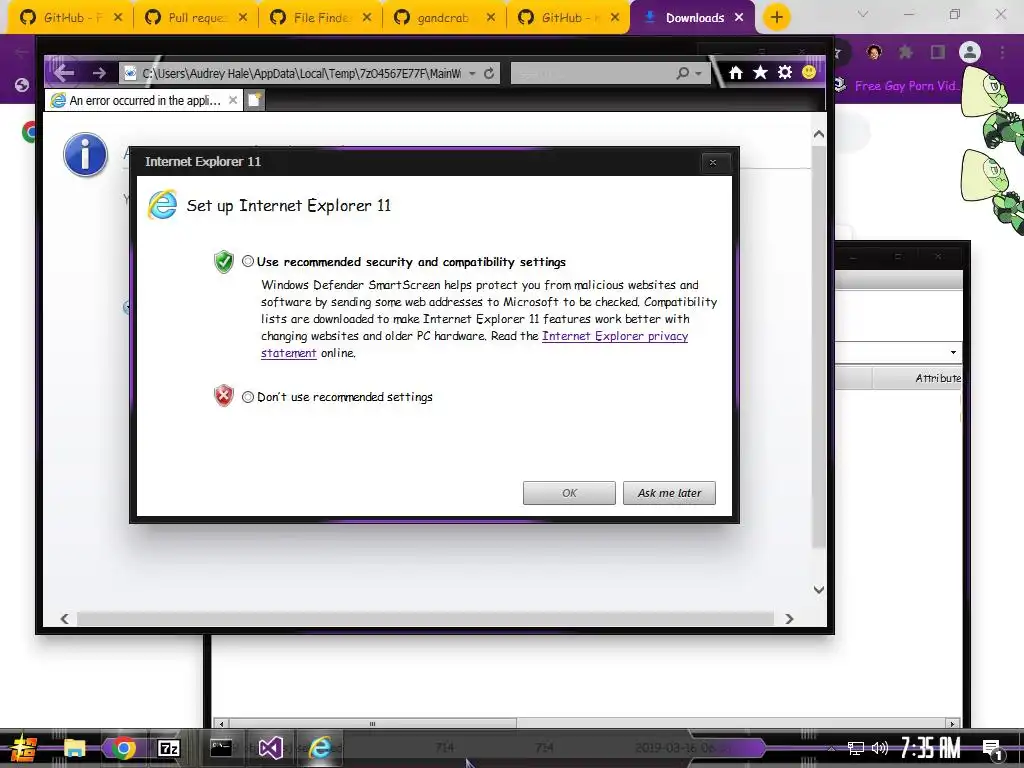
Task: Click volume speaker icon in system tray
Action: tap(879, 748)
